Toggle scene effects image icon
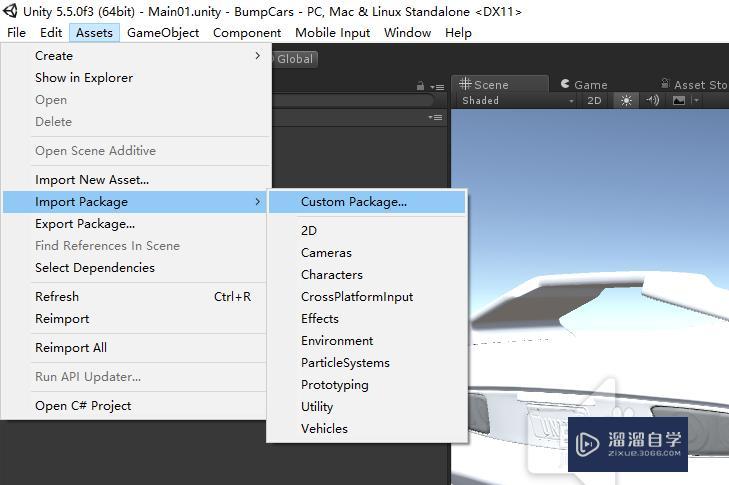The width and height of the screenshot is (729, 485). (679, 100)
